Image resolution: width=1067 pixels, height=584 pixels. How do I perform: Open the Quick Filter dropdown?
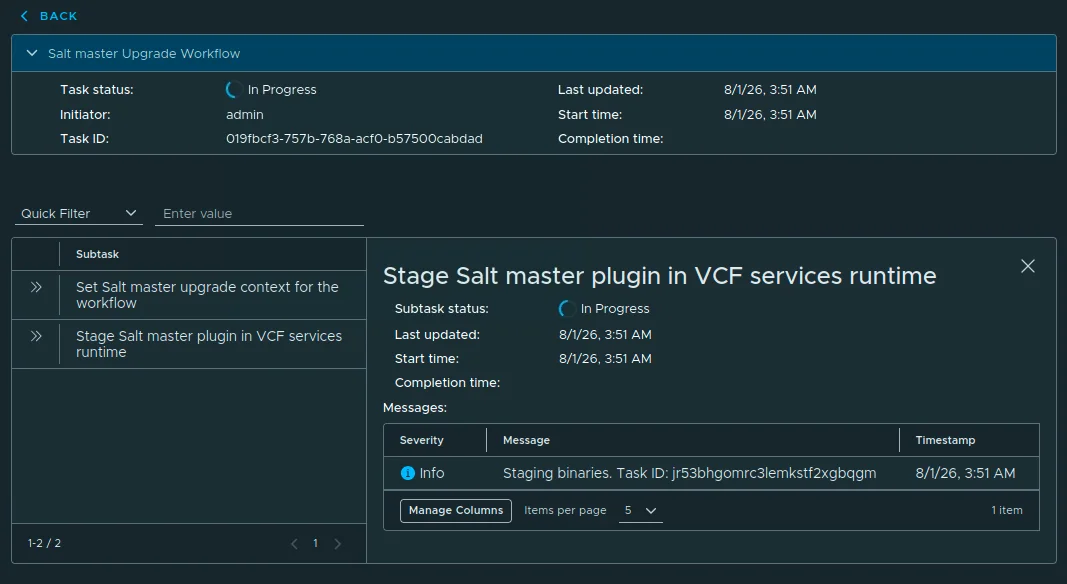79,214
